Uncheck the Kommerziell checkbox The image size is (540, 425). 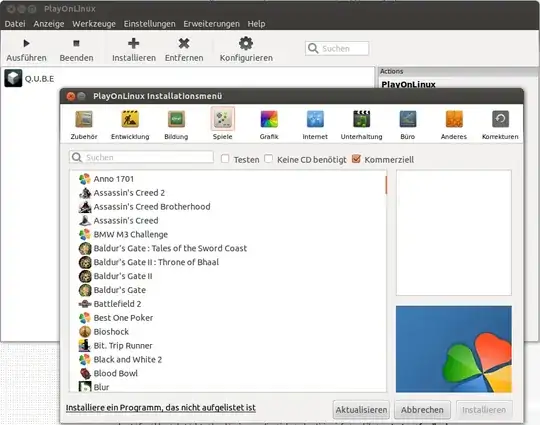(356, 159)
